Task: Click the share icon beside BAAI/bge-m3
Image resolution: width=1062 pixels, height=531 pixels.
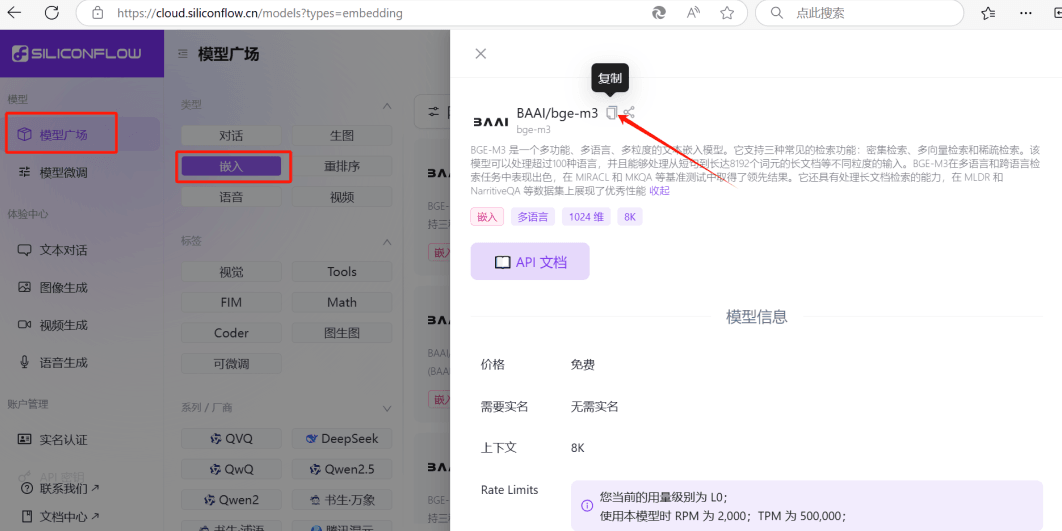Action: coord(629,113)
